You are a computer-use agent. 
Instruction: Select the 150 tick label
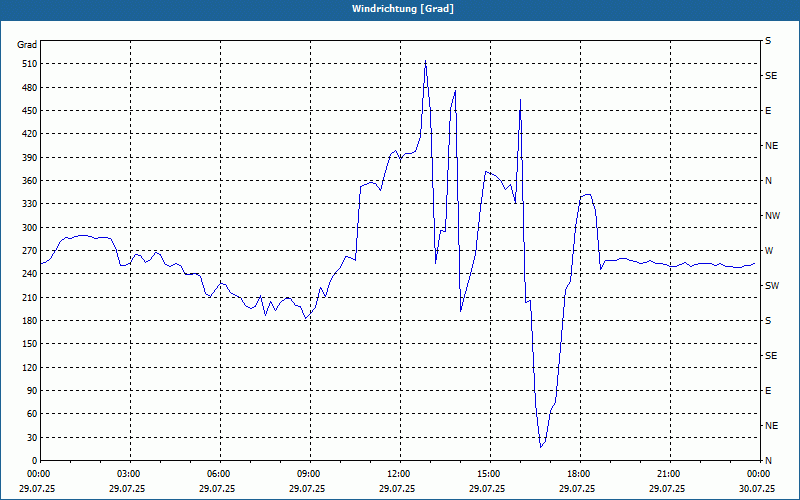[x=30, y=344]
